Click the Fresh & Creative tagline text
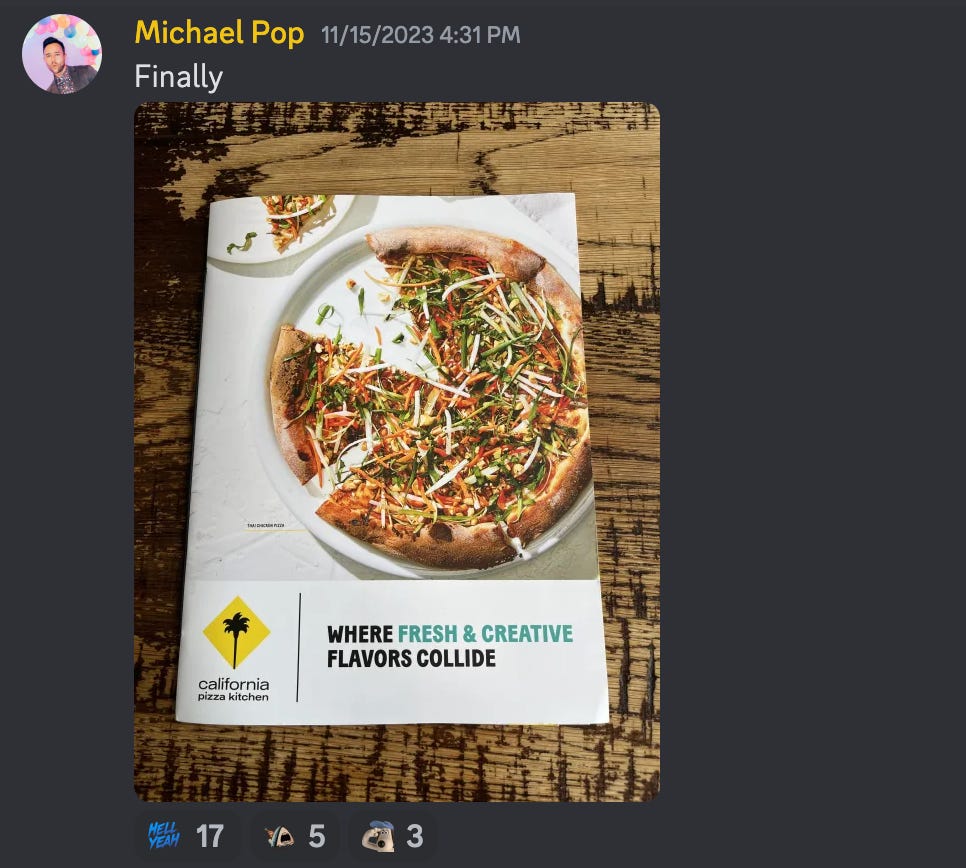966x868 pixels. pyautogui.click(x=485, y=634)
